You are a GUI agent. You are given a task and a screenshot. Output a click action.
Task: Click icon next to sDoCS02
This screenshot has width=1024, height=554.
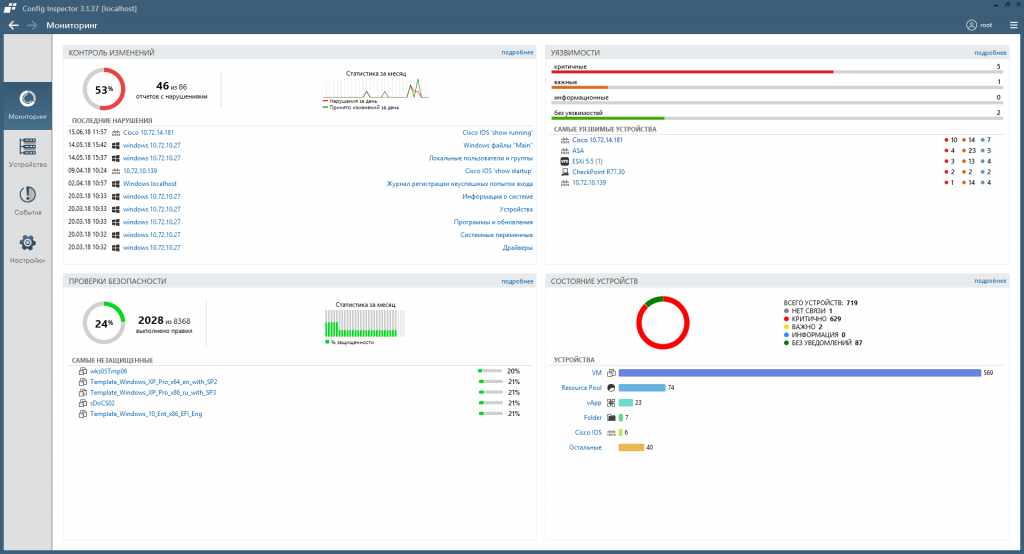click(83, 403)
